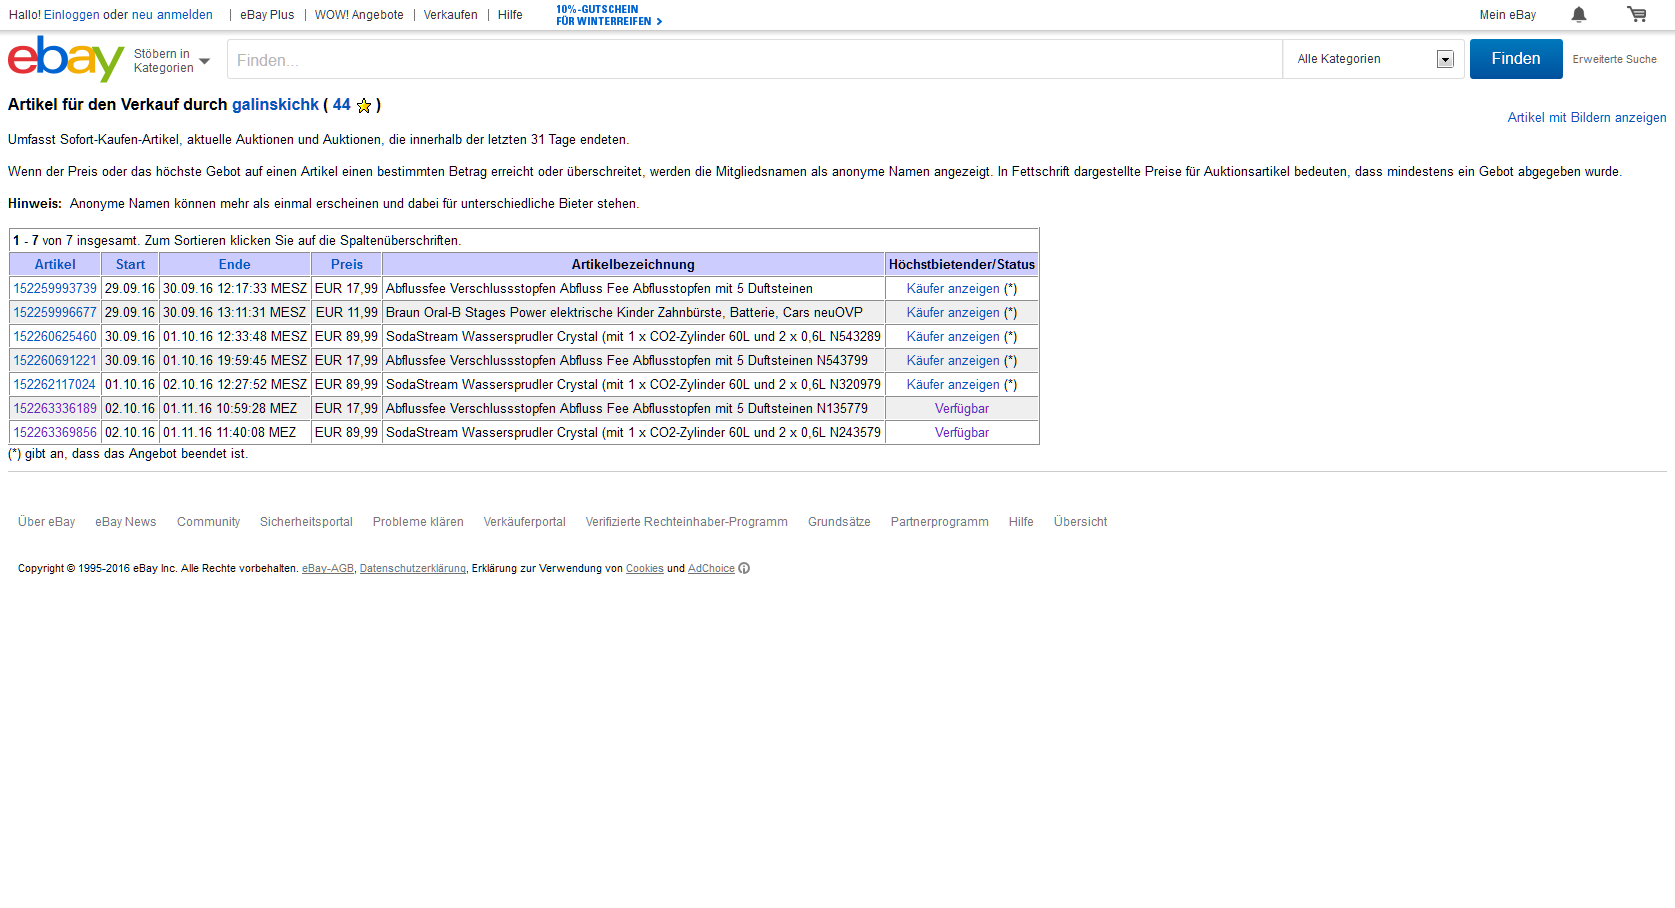Click Käufer anzeigen for Braun Oral-B row
Screen dimensions: 1675x908
(953, 313)
